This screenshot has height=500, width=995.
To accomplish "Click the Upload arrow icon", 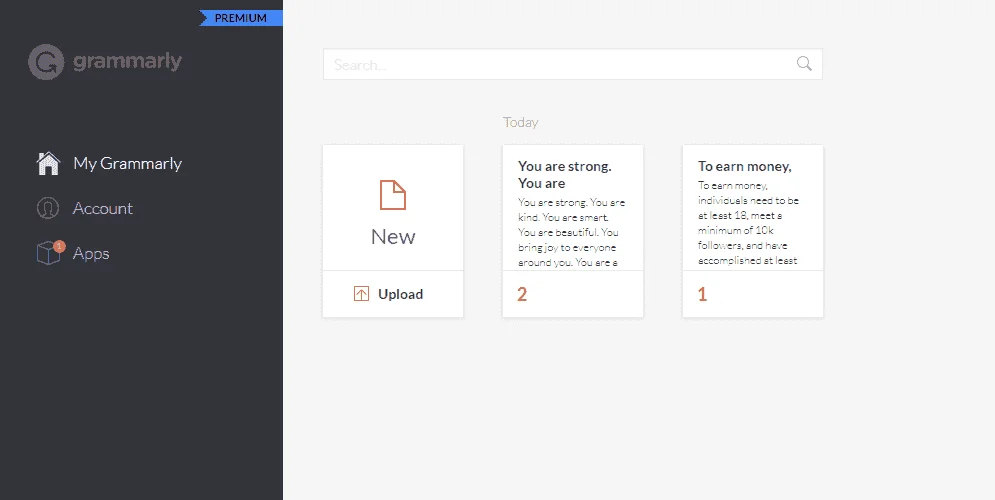I will point(361,294).
